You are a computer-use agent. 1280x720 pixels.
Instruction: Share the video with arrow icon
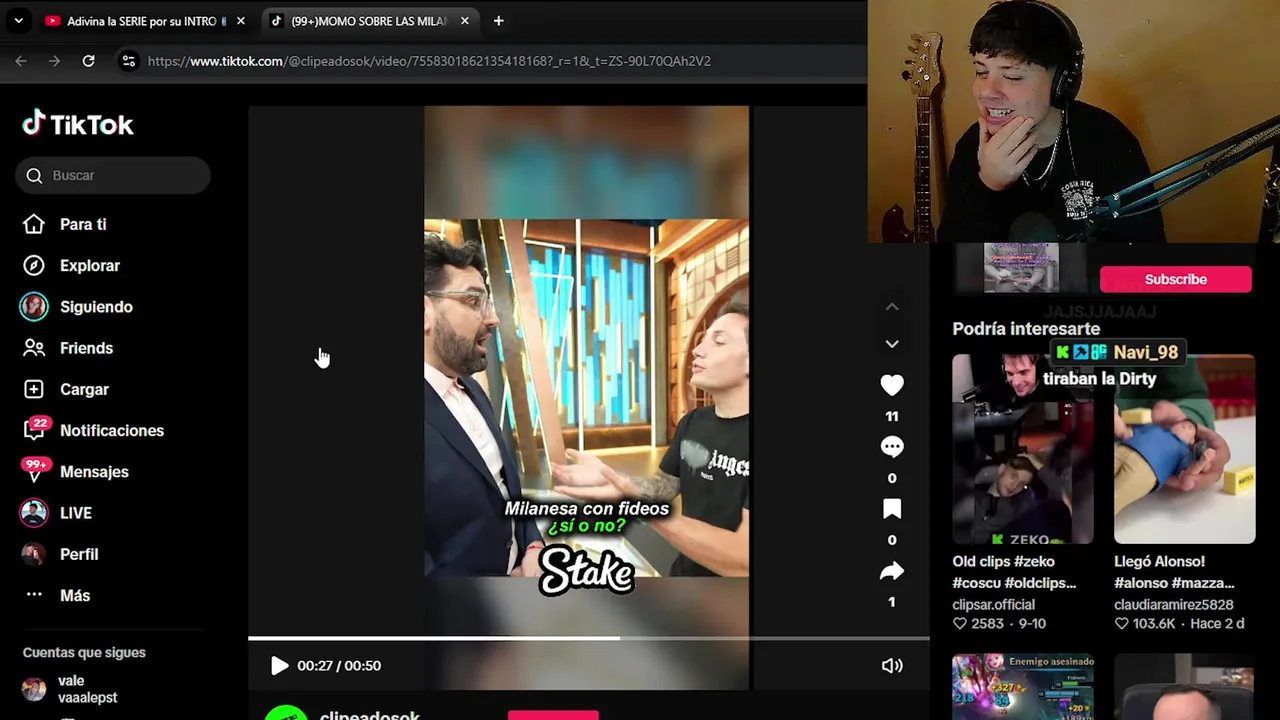point(892,571)
